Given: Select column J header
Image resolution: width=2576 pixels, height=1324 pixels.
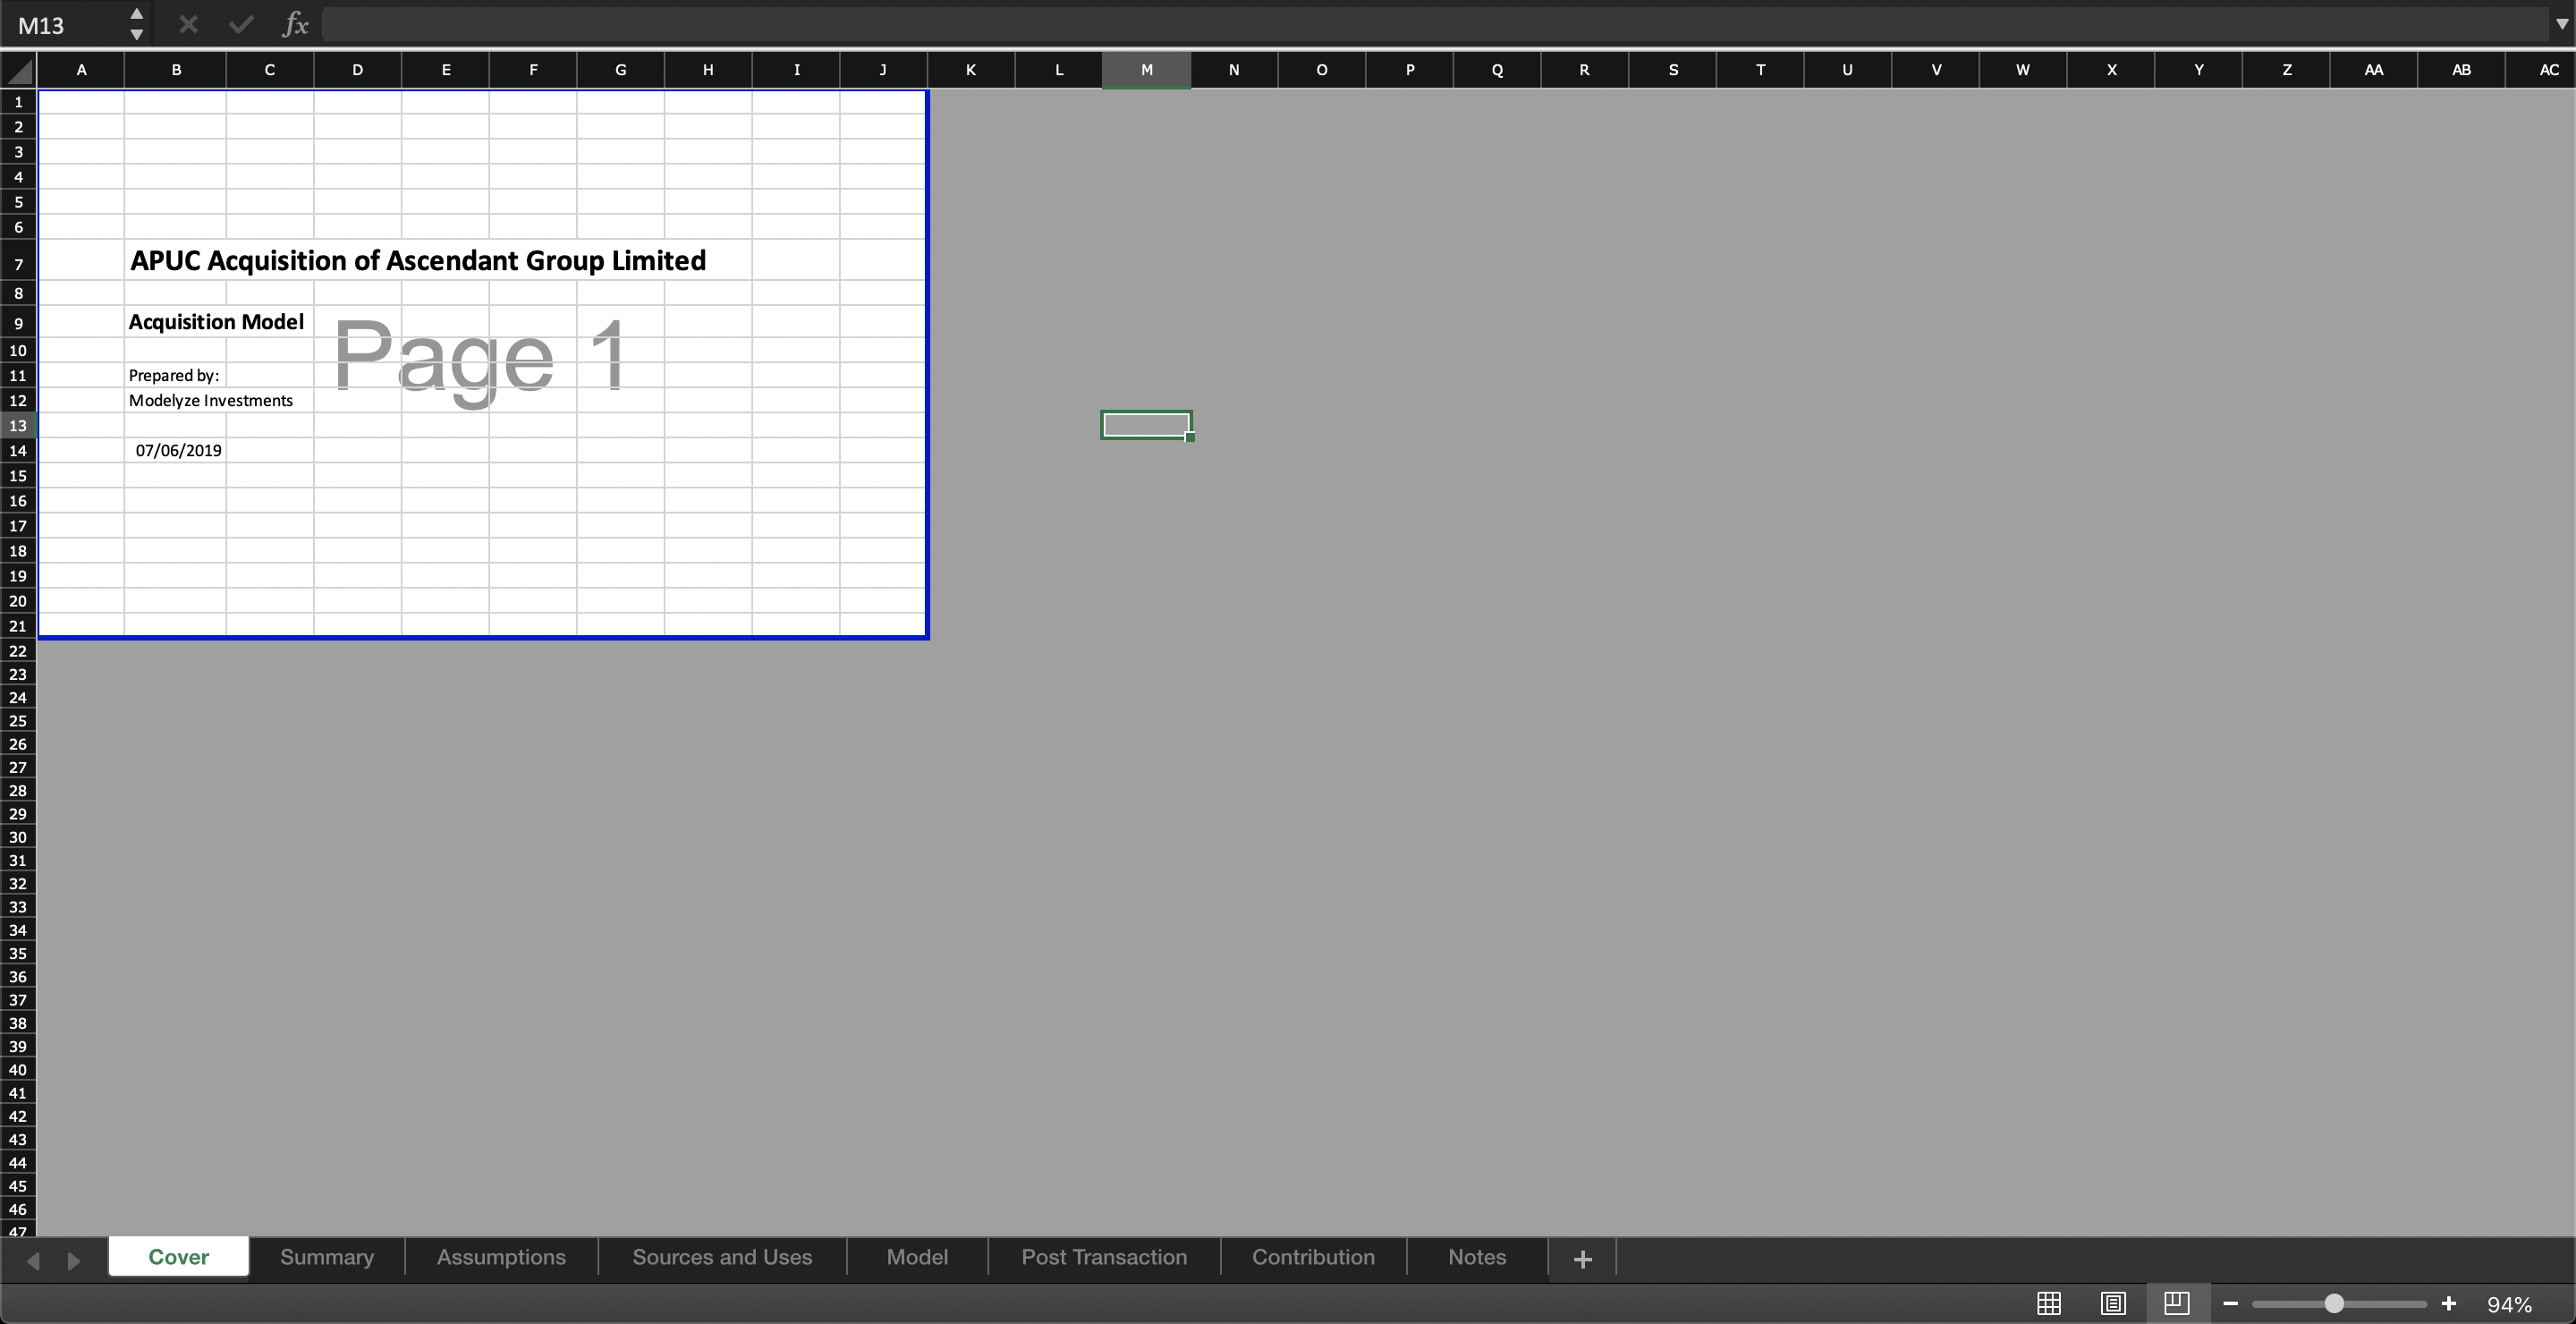Looking at the screenshot, I should coord(883,70).
